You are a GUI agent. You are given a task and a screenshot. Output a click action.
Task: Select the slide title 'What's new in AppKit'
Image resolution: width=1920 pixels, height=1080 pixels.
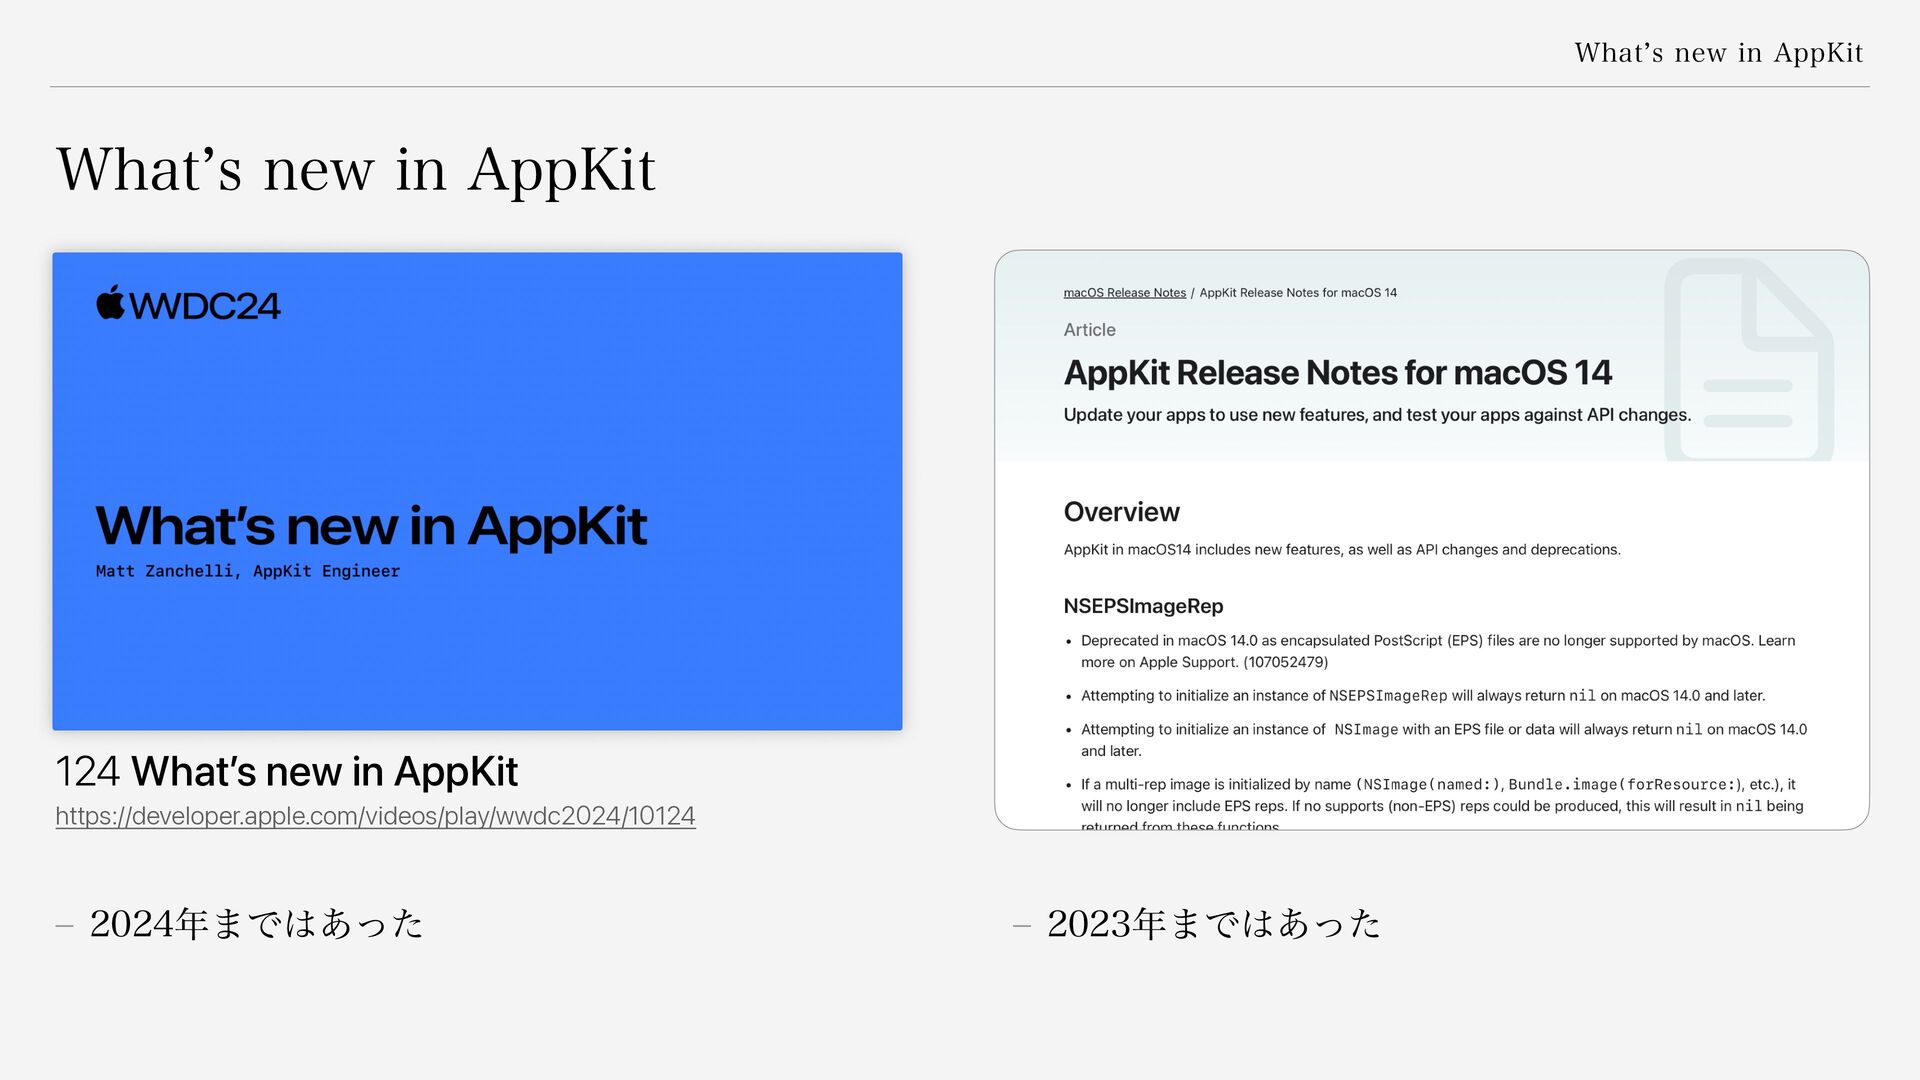[x=356, y=169]
